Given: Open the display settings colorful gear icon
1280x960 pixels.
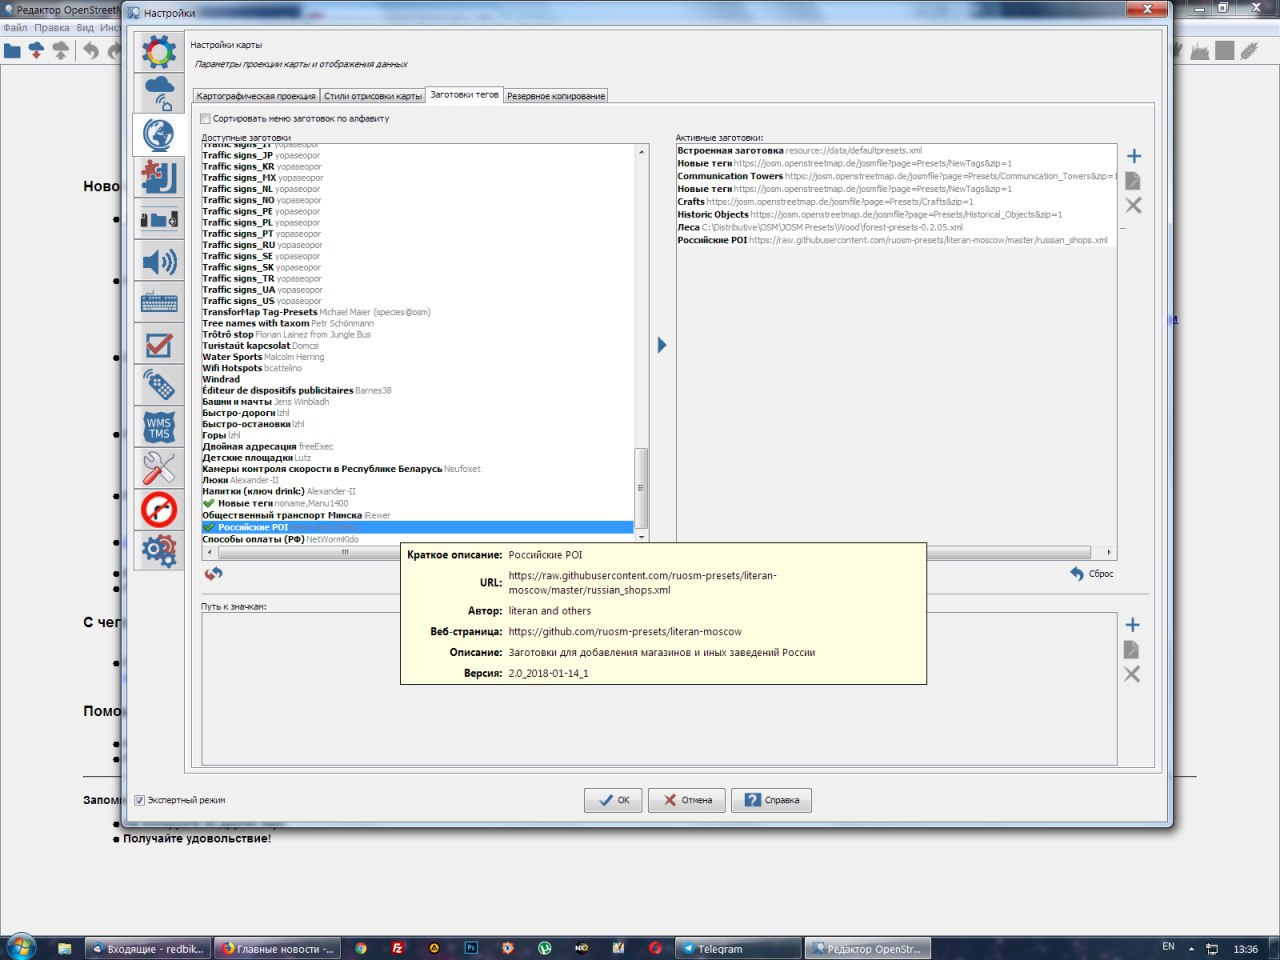Looking at the screenshot, I should tap(159, 51).
